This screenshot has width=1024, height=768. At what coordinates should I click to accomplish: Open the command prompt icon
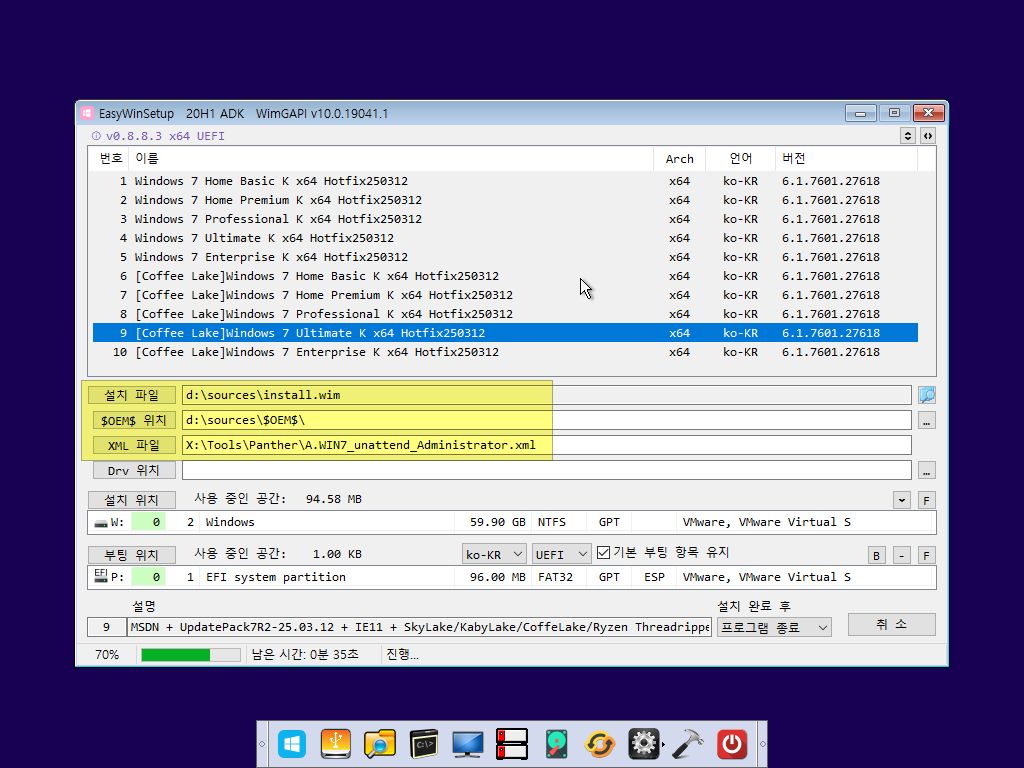coord(424,744)
